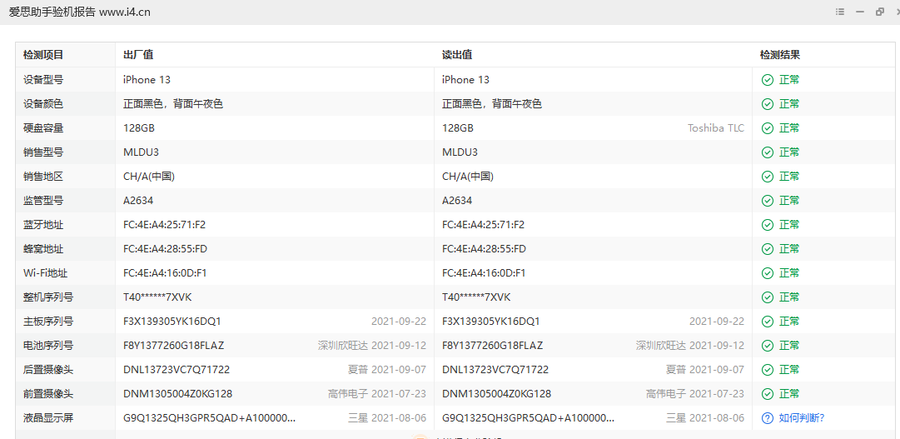
Task: Click factory front camera serial DNM1305004Z0KG128
Action: [177, 394]
